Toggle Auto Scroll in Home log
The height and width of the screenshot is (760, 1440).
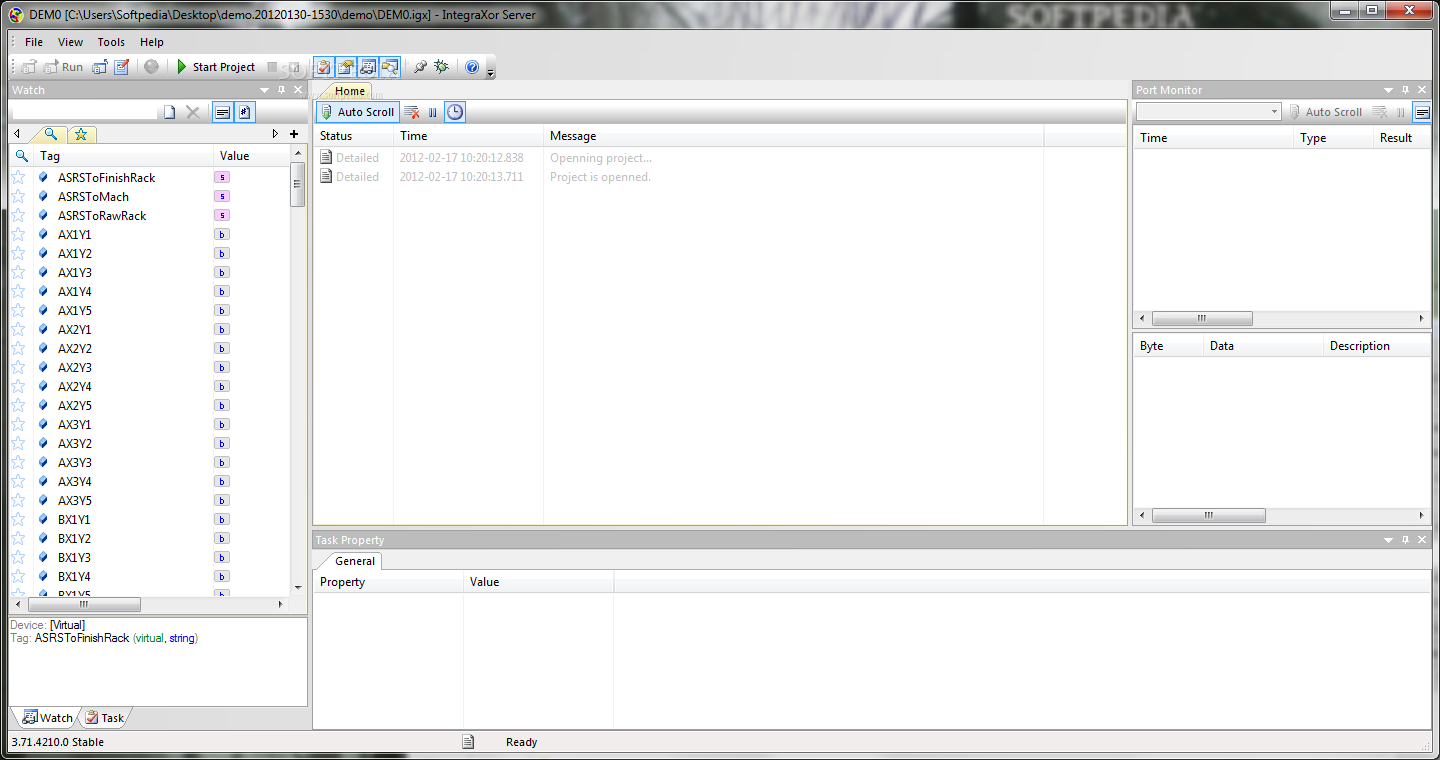click(358, 112)
